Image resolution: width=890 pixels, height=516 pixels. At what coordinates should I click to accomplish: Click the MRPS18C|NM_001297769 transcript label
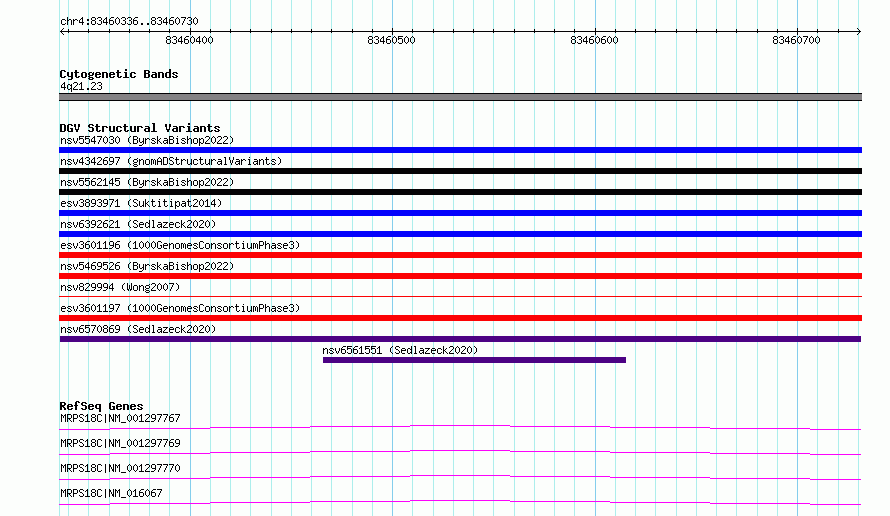pyautogui.click(x=120, y=443)
